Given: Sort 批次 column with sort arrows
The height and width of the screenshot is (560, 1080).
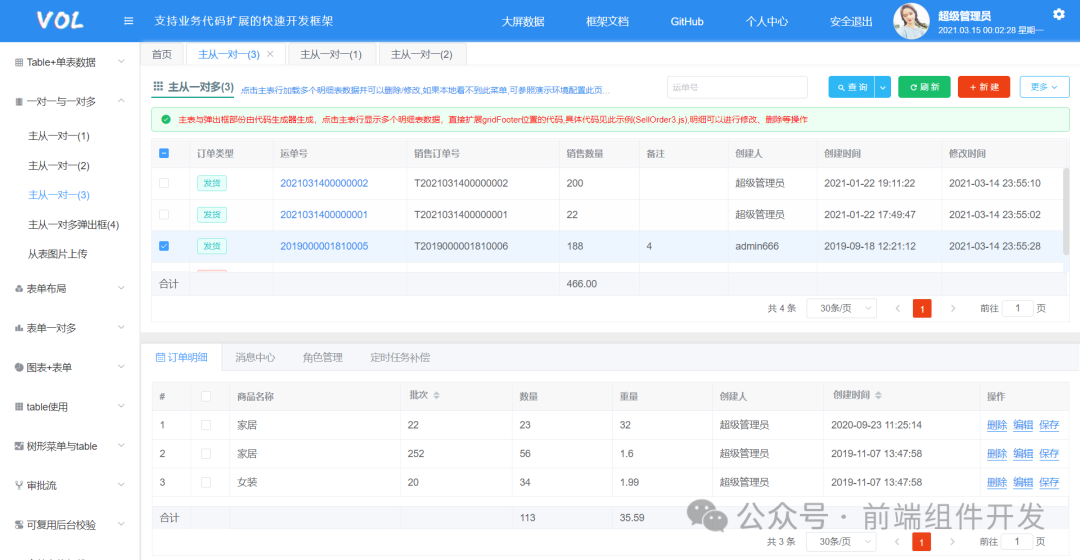Looking at the screenshot, I should pos(436,395).
